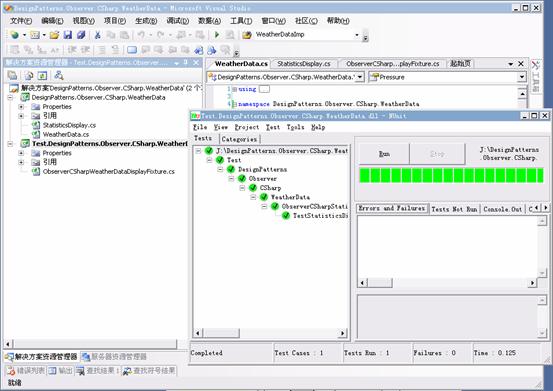Click the New Project toolbar icon
This screenshot has width=553, height=391.
pos(15,35)
